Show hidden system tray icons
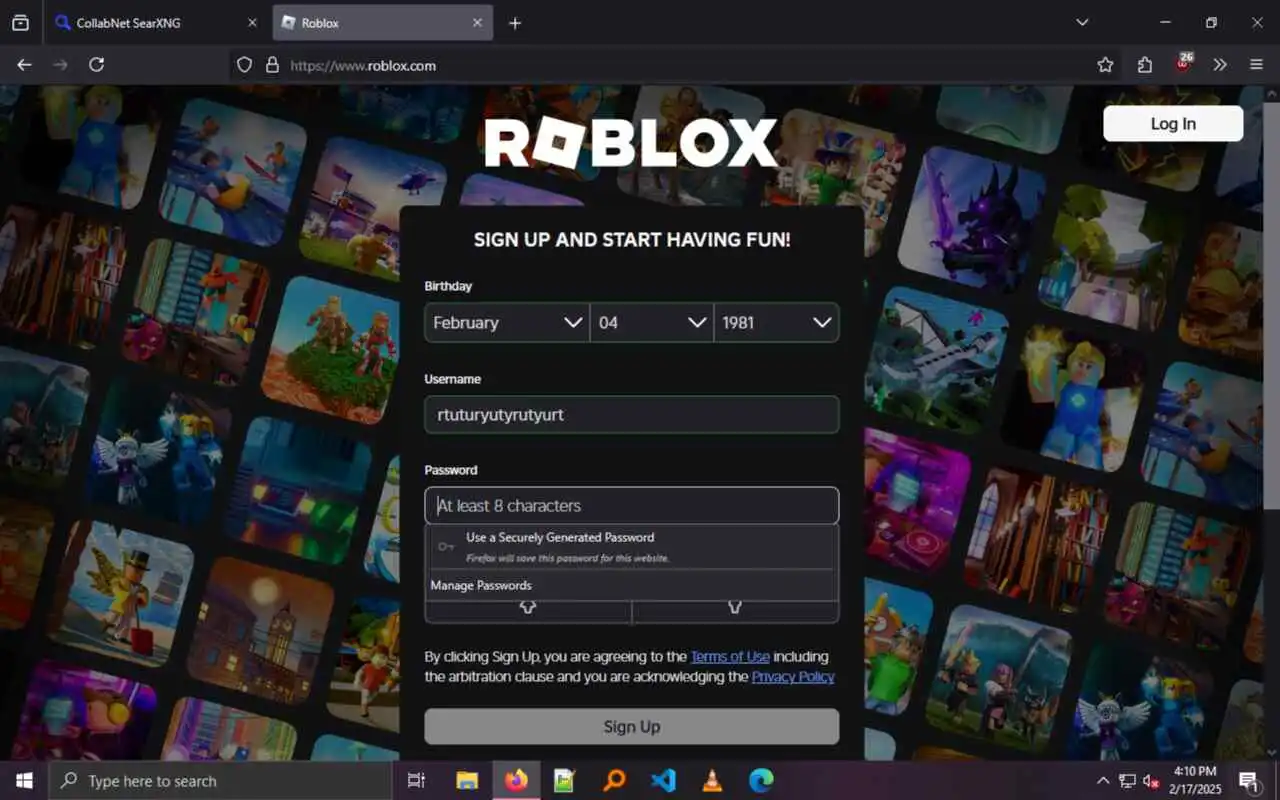The width and height of the screenshot is (1280, 800). [x=1104, y=781]
